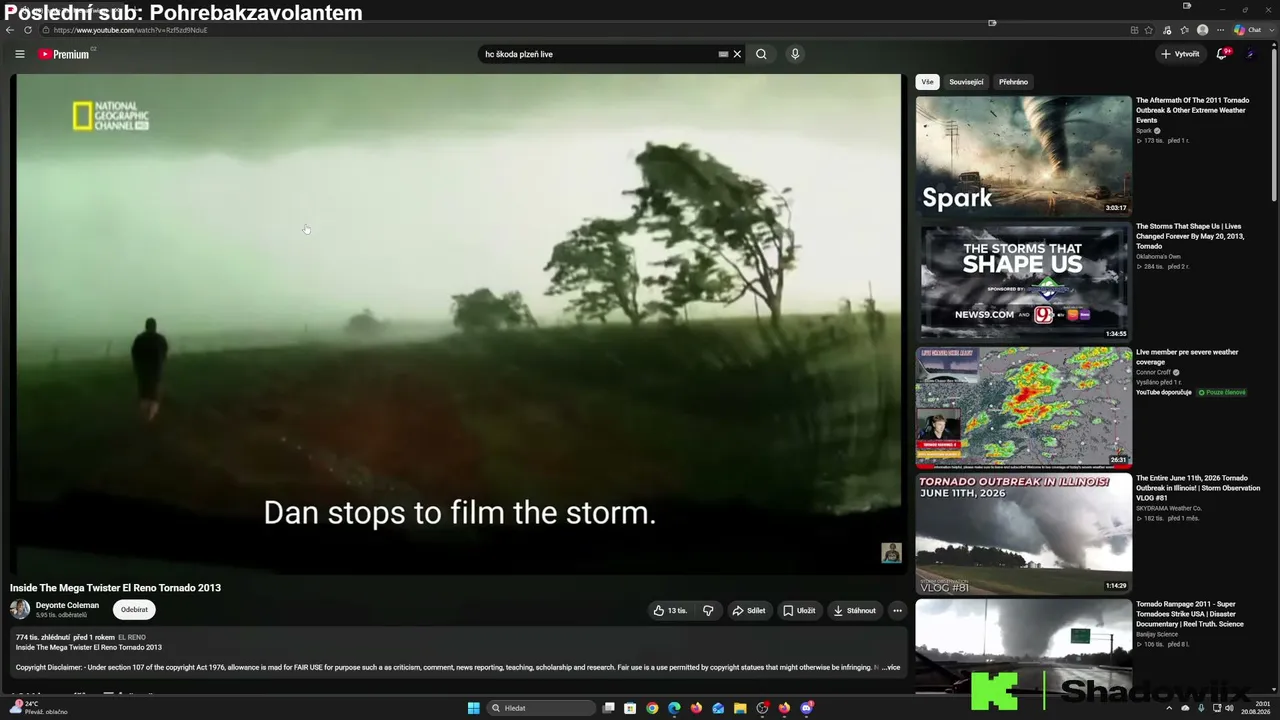Open Windows Start menu
This screenshot has height=720, width=1280.
473,708
